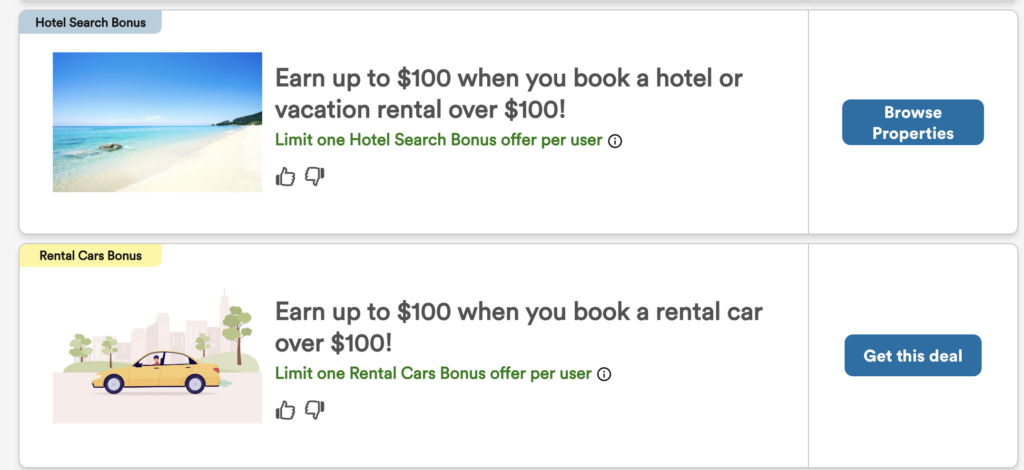Dislike the Rental Cars Bonus offer
This screenshot has width=1024, height=470.
[315, 410]
